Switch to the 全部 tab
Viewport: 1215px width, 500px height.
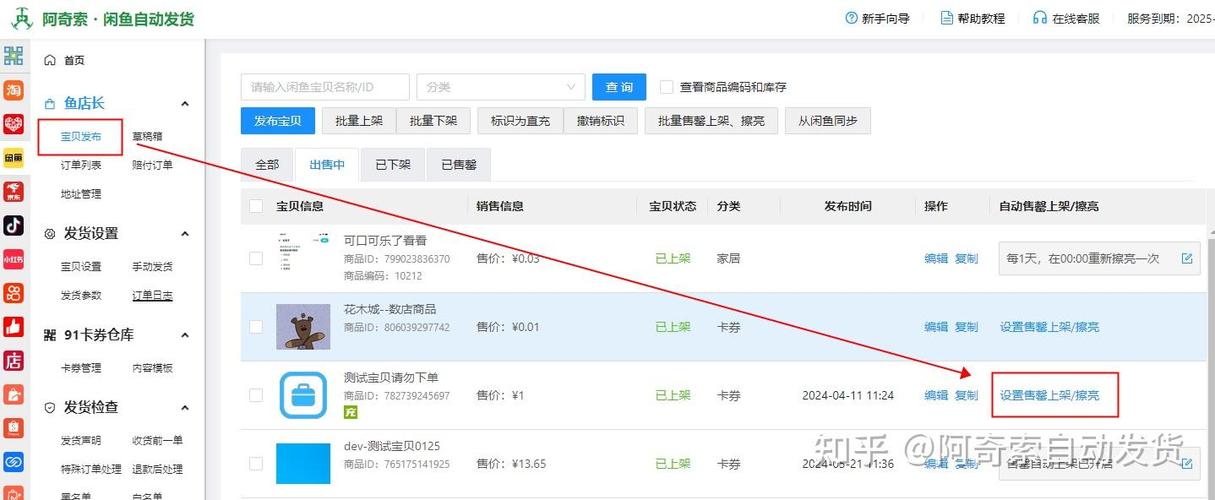pyautogui.click(x=267, y=165)
